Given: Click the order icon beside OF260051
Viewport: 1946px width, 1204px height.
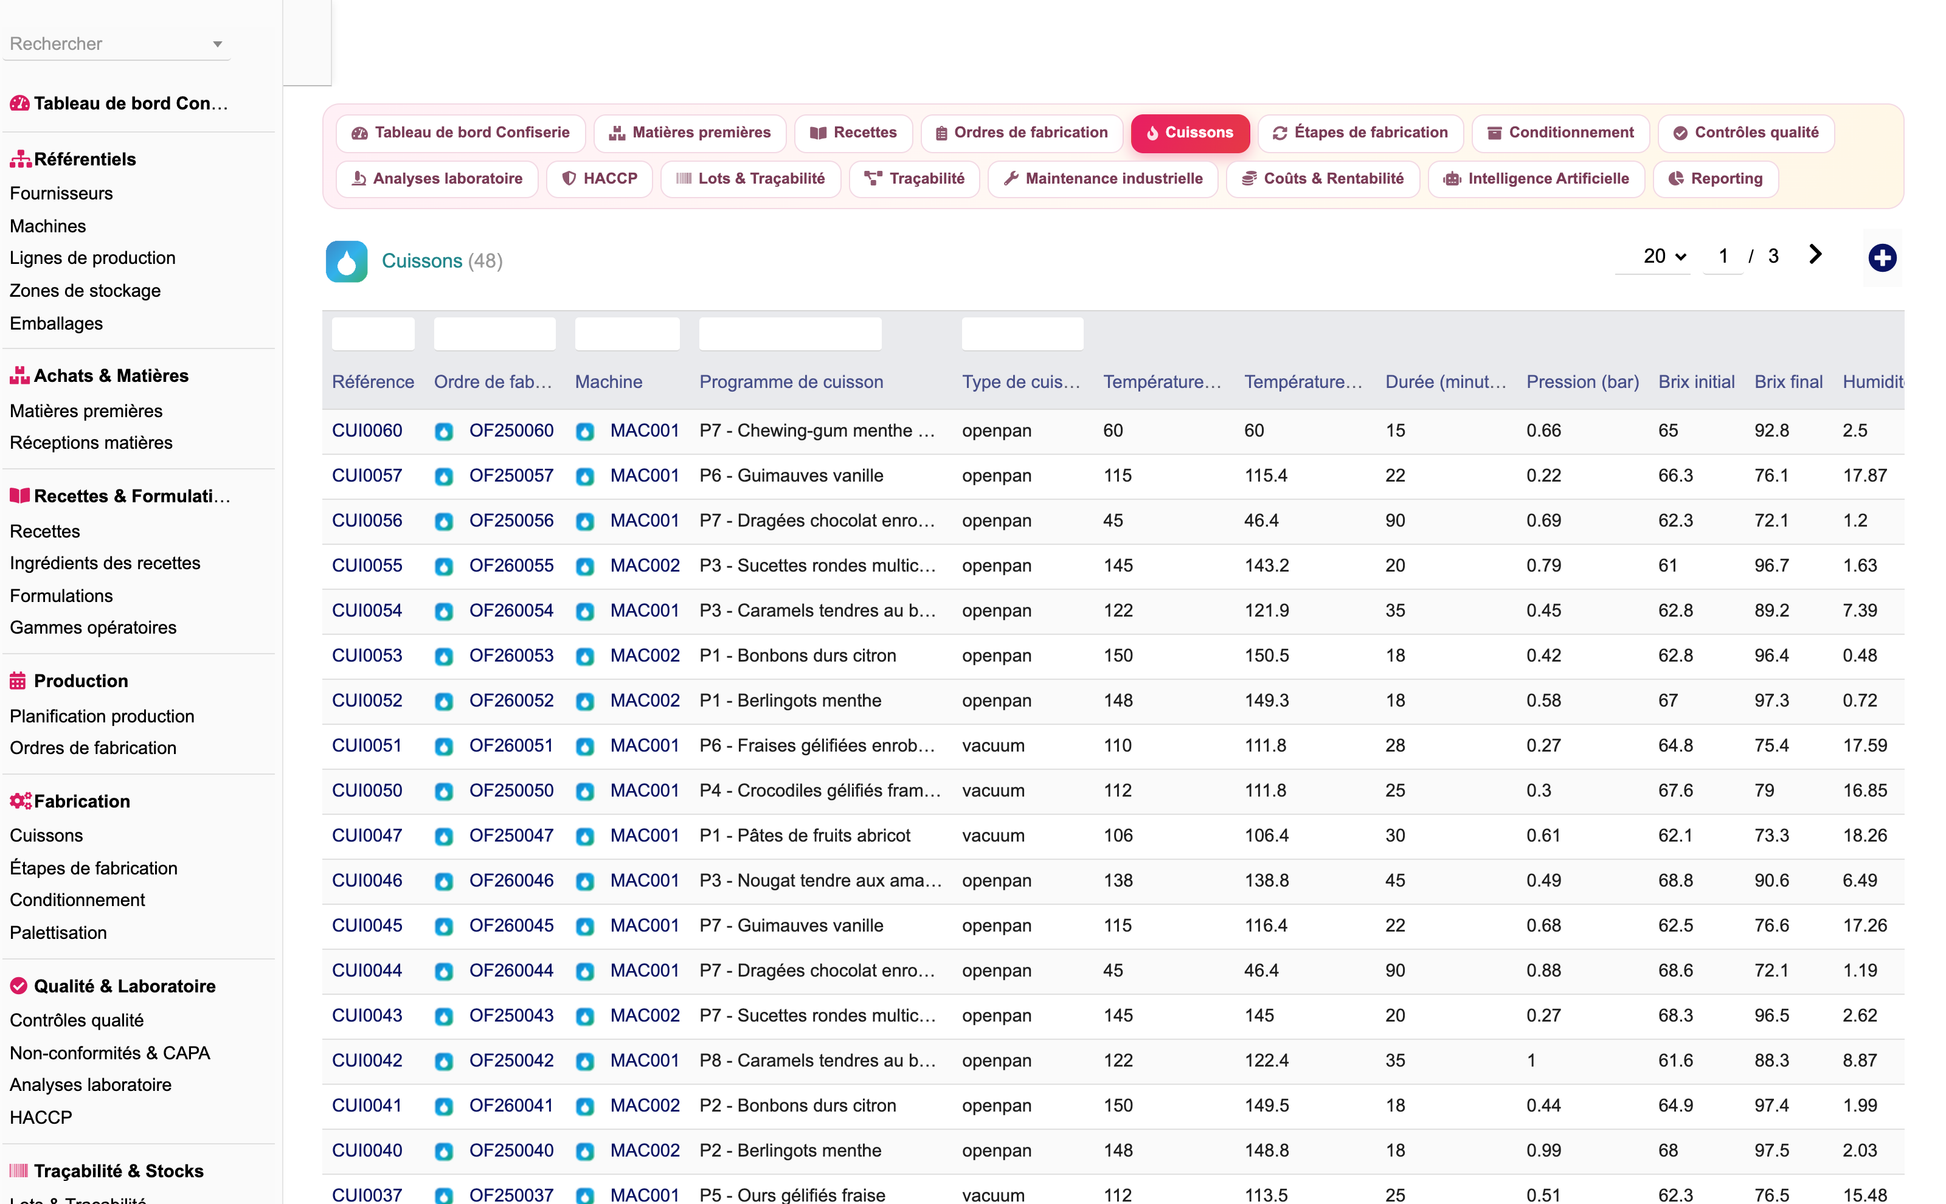Looking at the screenshot, I should [x=444, y=747].
